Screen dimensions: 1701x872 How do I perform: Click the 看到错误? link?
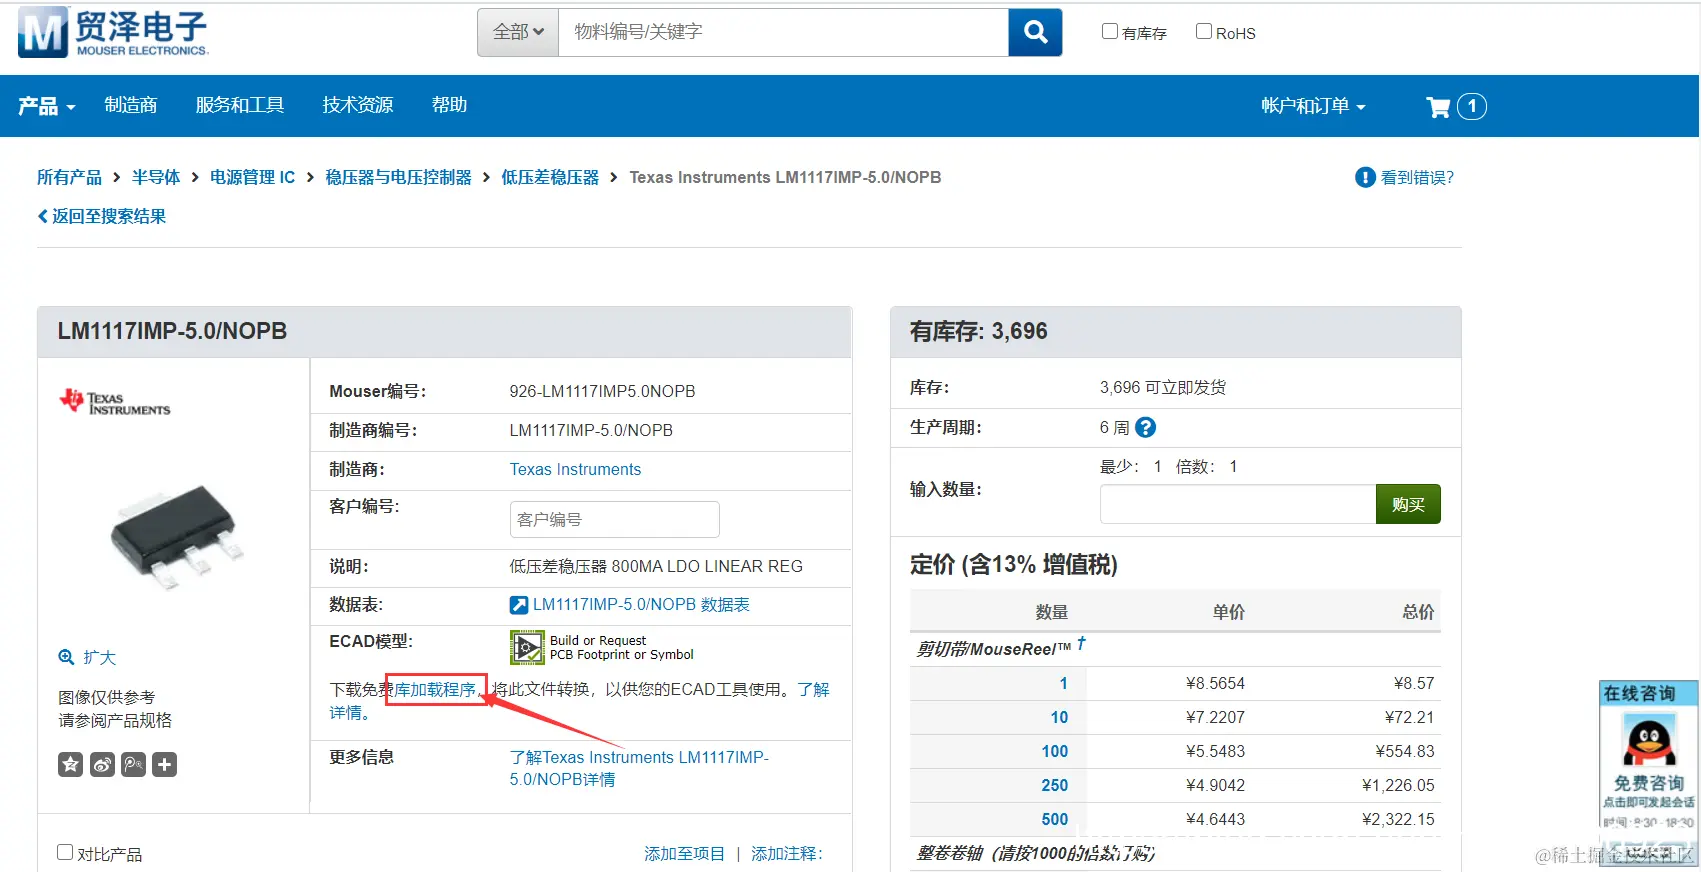(1417, 177)
